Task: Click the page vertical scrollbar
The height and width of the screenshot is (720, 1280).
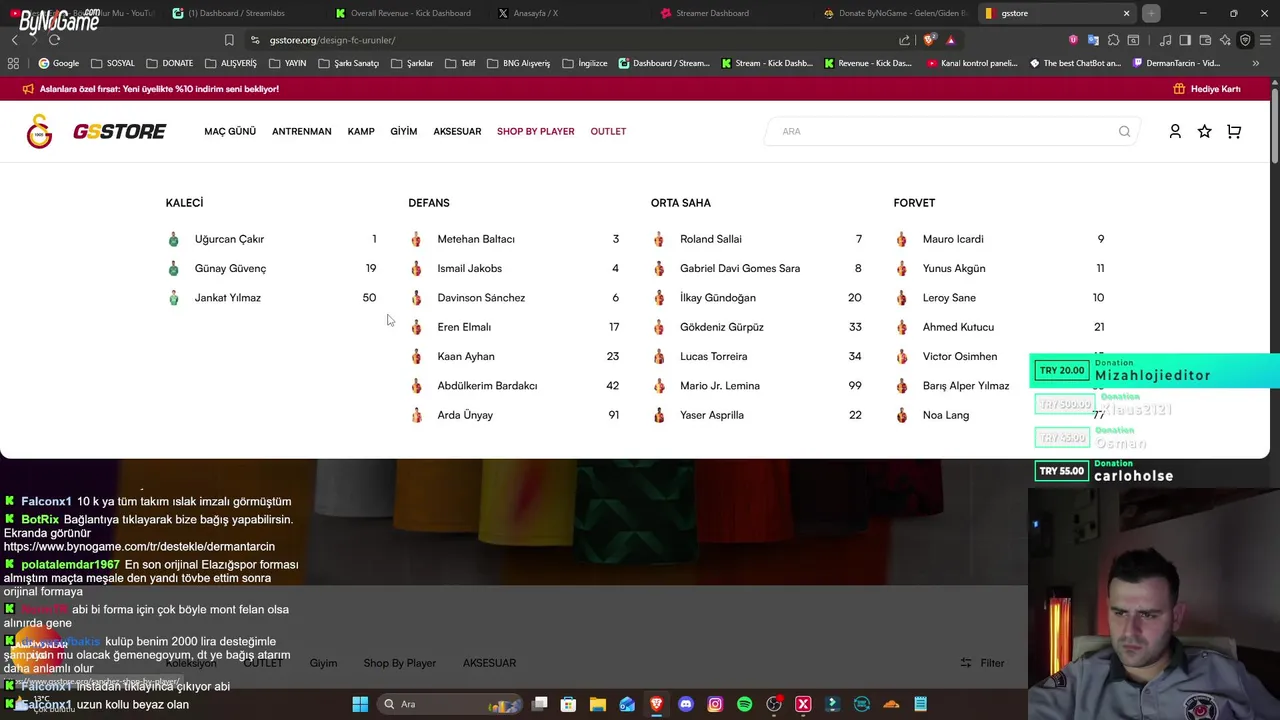Action: click(1275, 125)
